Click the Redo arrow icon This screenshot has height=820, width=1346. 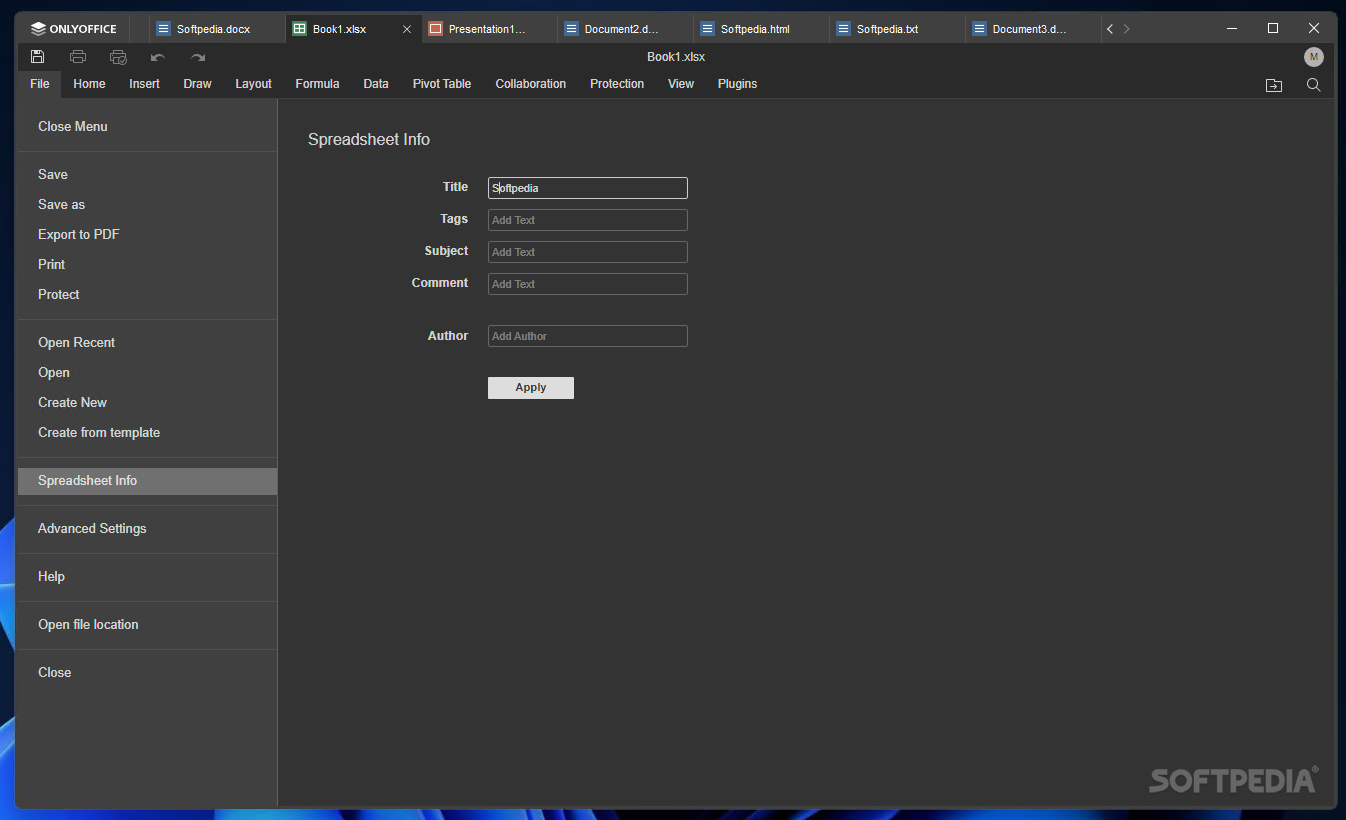[x=198, y=57]
